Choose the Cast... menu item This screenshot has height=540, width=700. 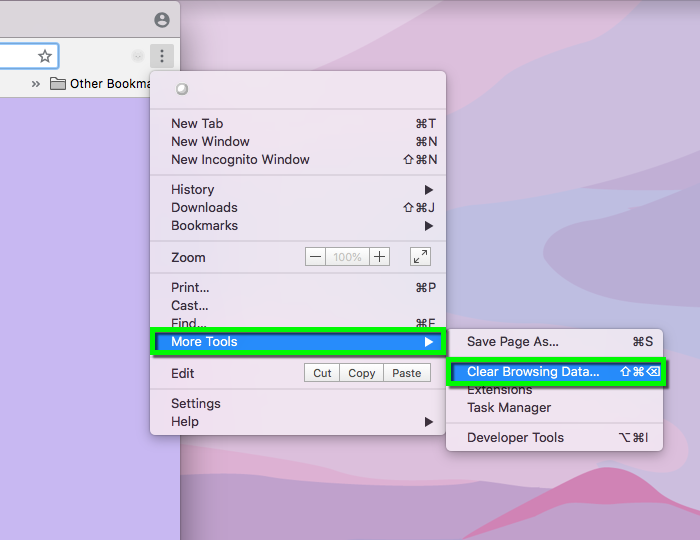tap(298, 305)
